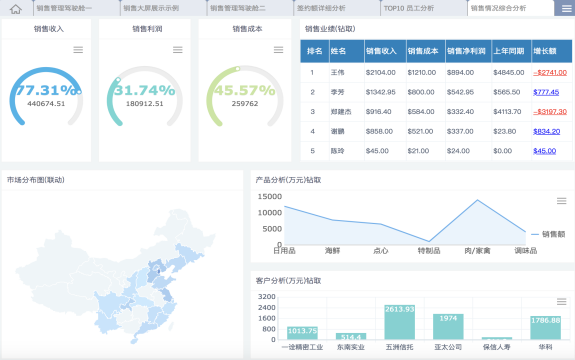Click the 日用品 axis label
575x360 pixels.
click(x=285, y=251)
